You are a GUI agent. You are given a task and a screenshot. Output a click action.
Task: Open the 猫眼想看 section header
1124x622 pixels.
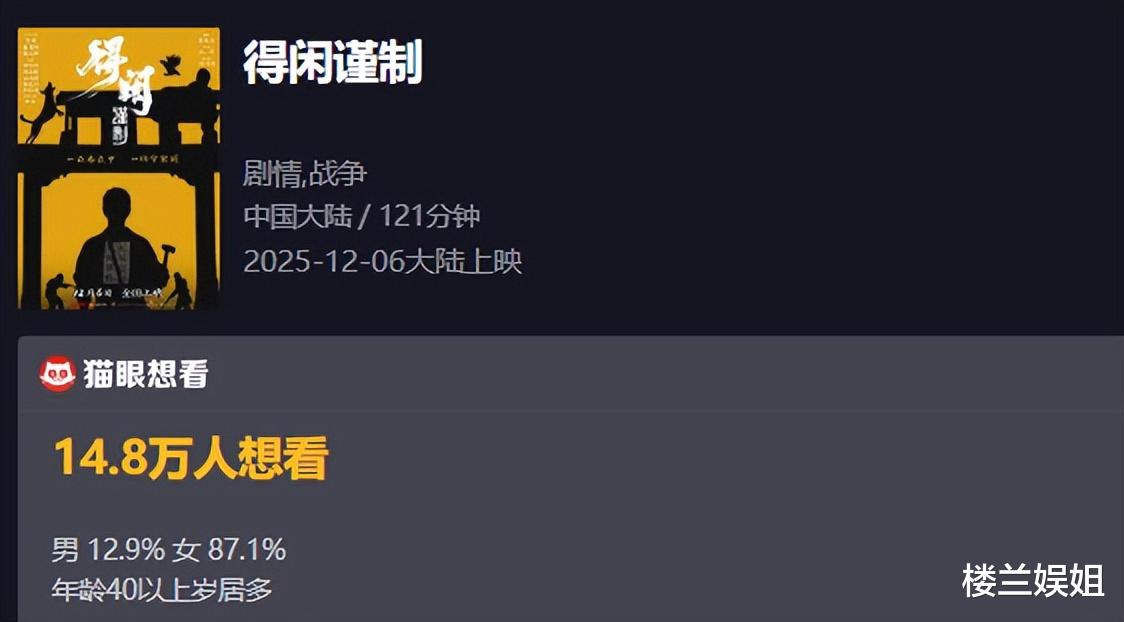click(x=144, y=374)
